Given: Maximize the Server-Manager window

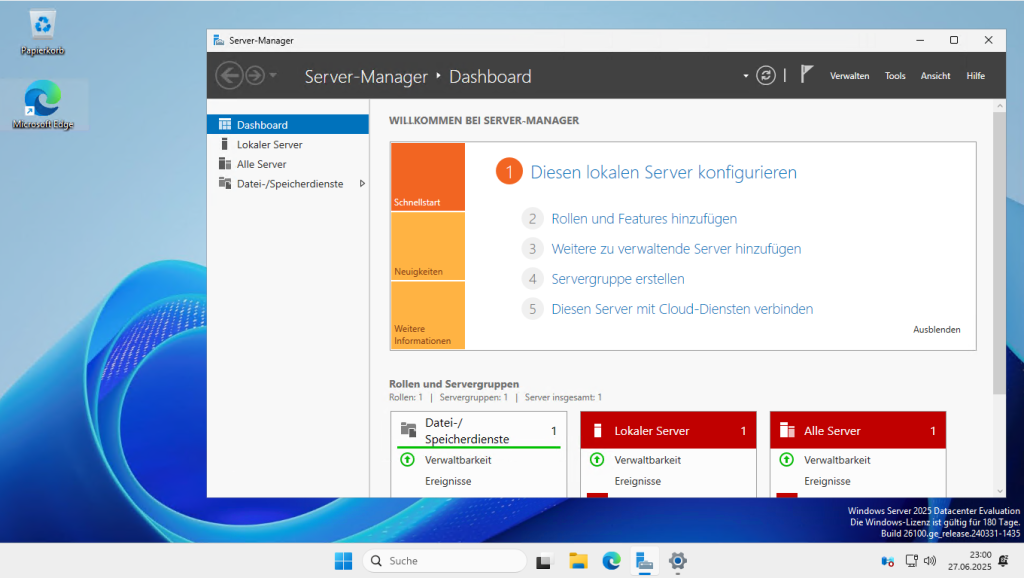Looking at the screenshot, I should pyautogui.click(x=953, y=40).
